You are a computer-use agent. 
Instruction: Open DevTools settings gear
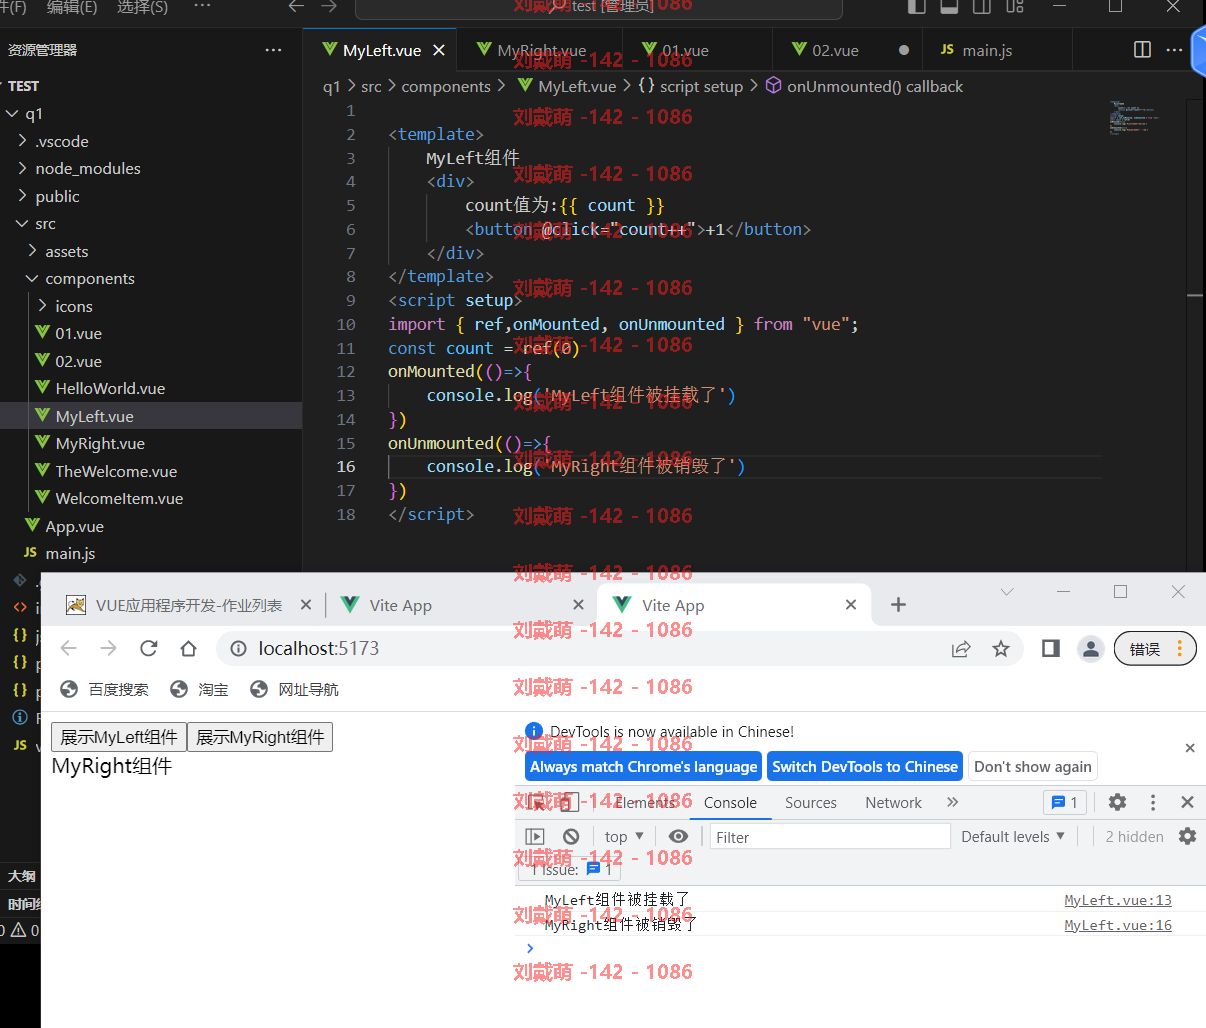pyautogui.click(x=1118, y=802)
